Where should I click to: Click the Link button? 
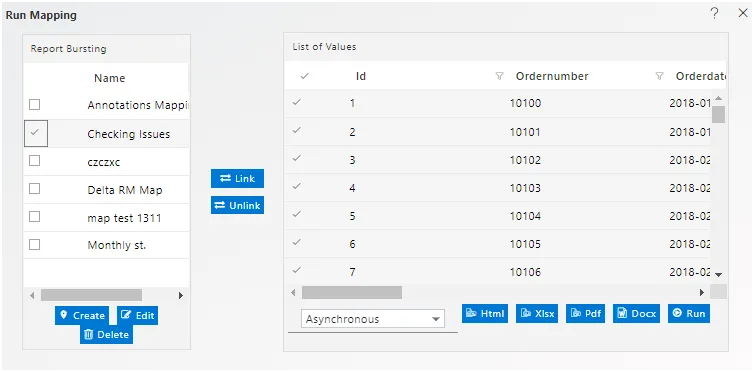pos(238,178)
